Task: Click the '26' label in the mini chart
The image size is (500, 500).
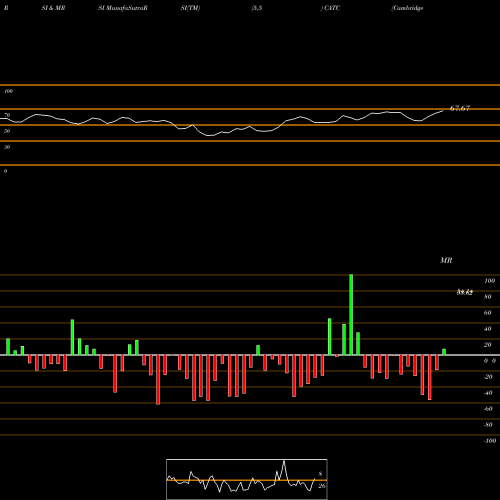Action: click(322, 486)
